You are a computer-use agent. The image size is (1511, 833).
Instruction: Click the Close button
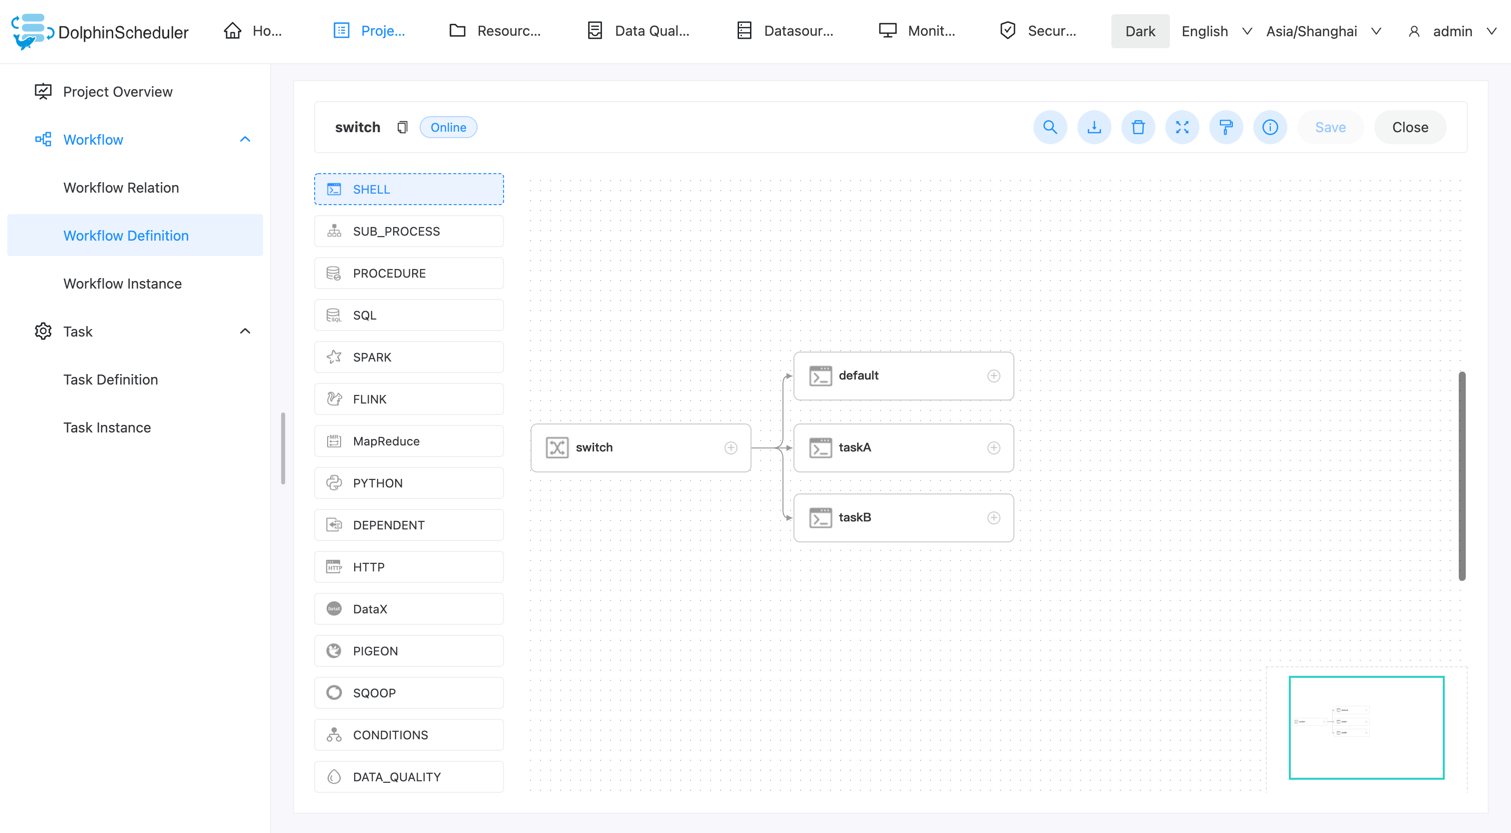click(x=1409, y=127)
